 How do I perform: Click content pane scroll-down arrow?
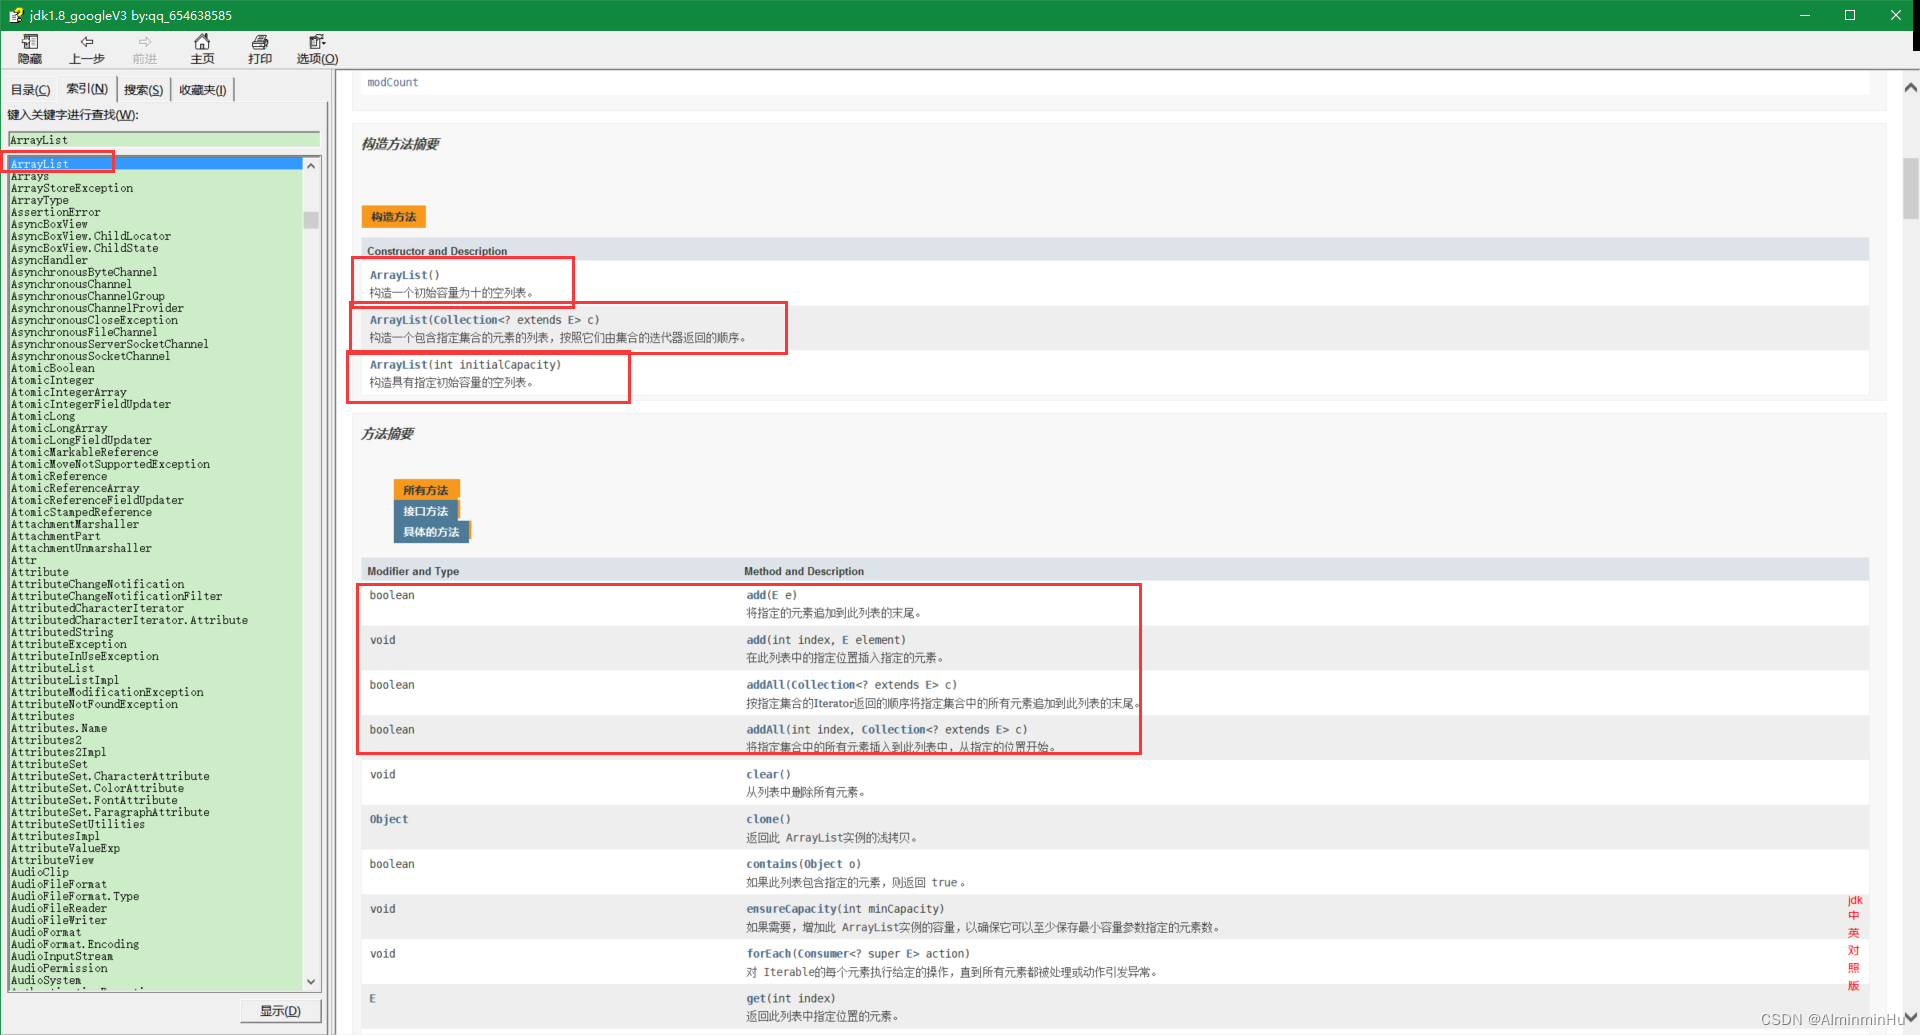pos(1910,1018)
